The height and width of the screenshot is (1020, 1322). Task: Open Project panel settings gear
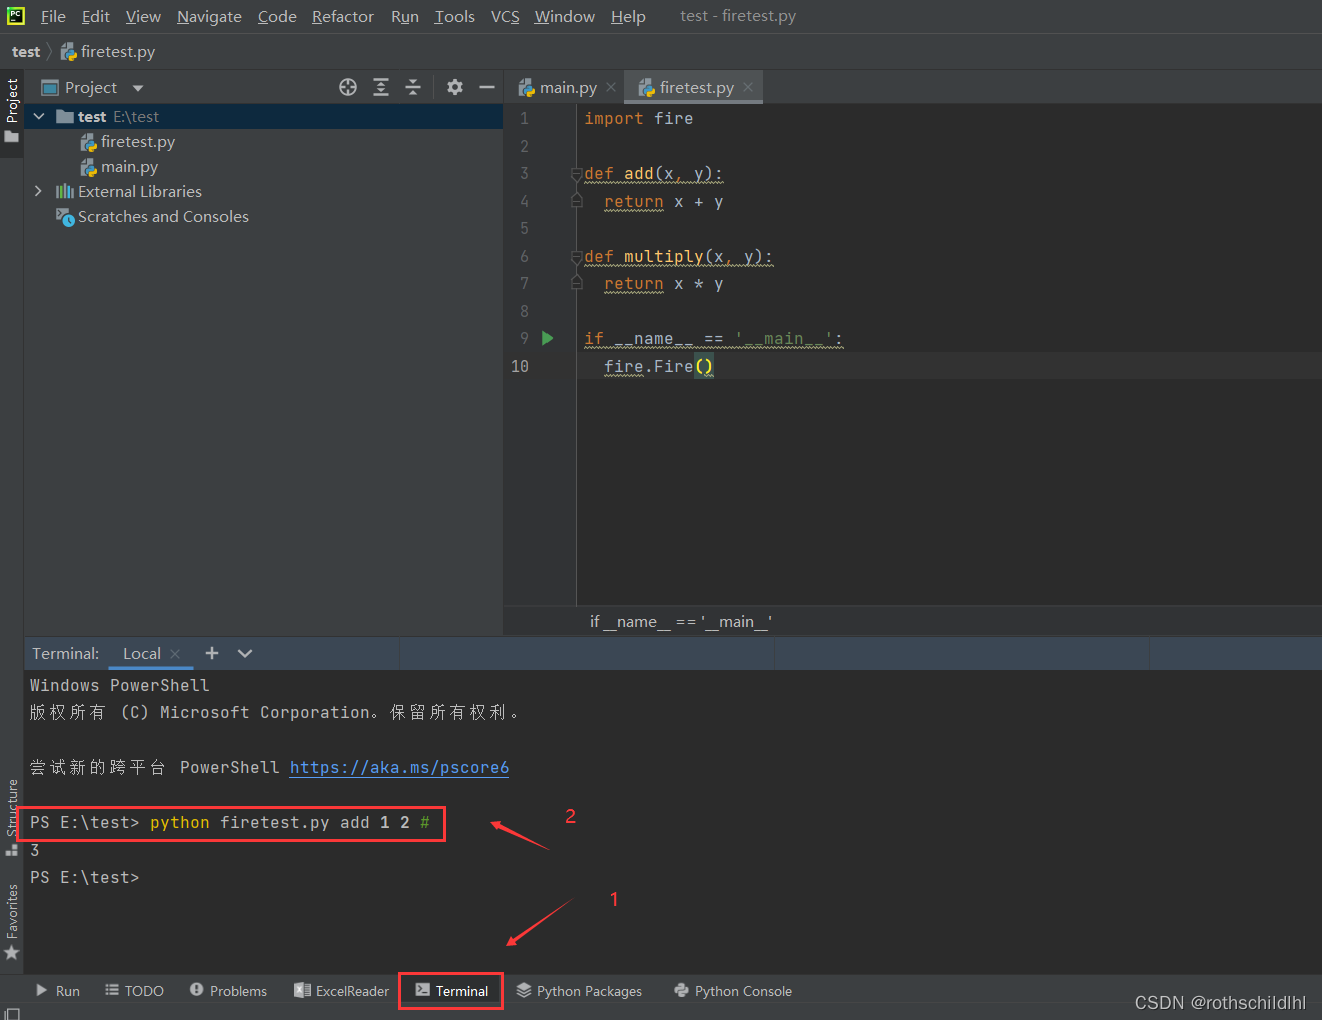point(455,87)
